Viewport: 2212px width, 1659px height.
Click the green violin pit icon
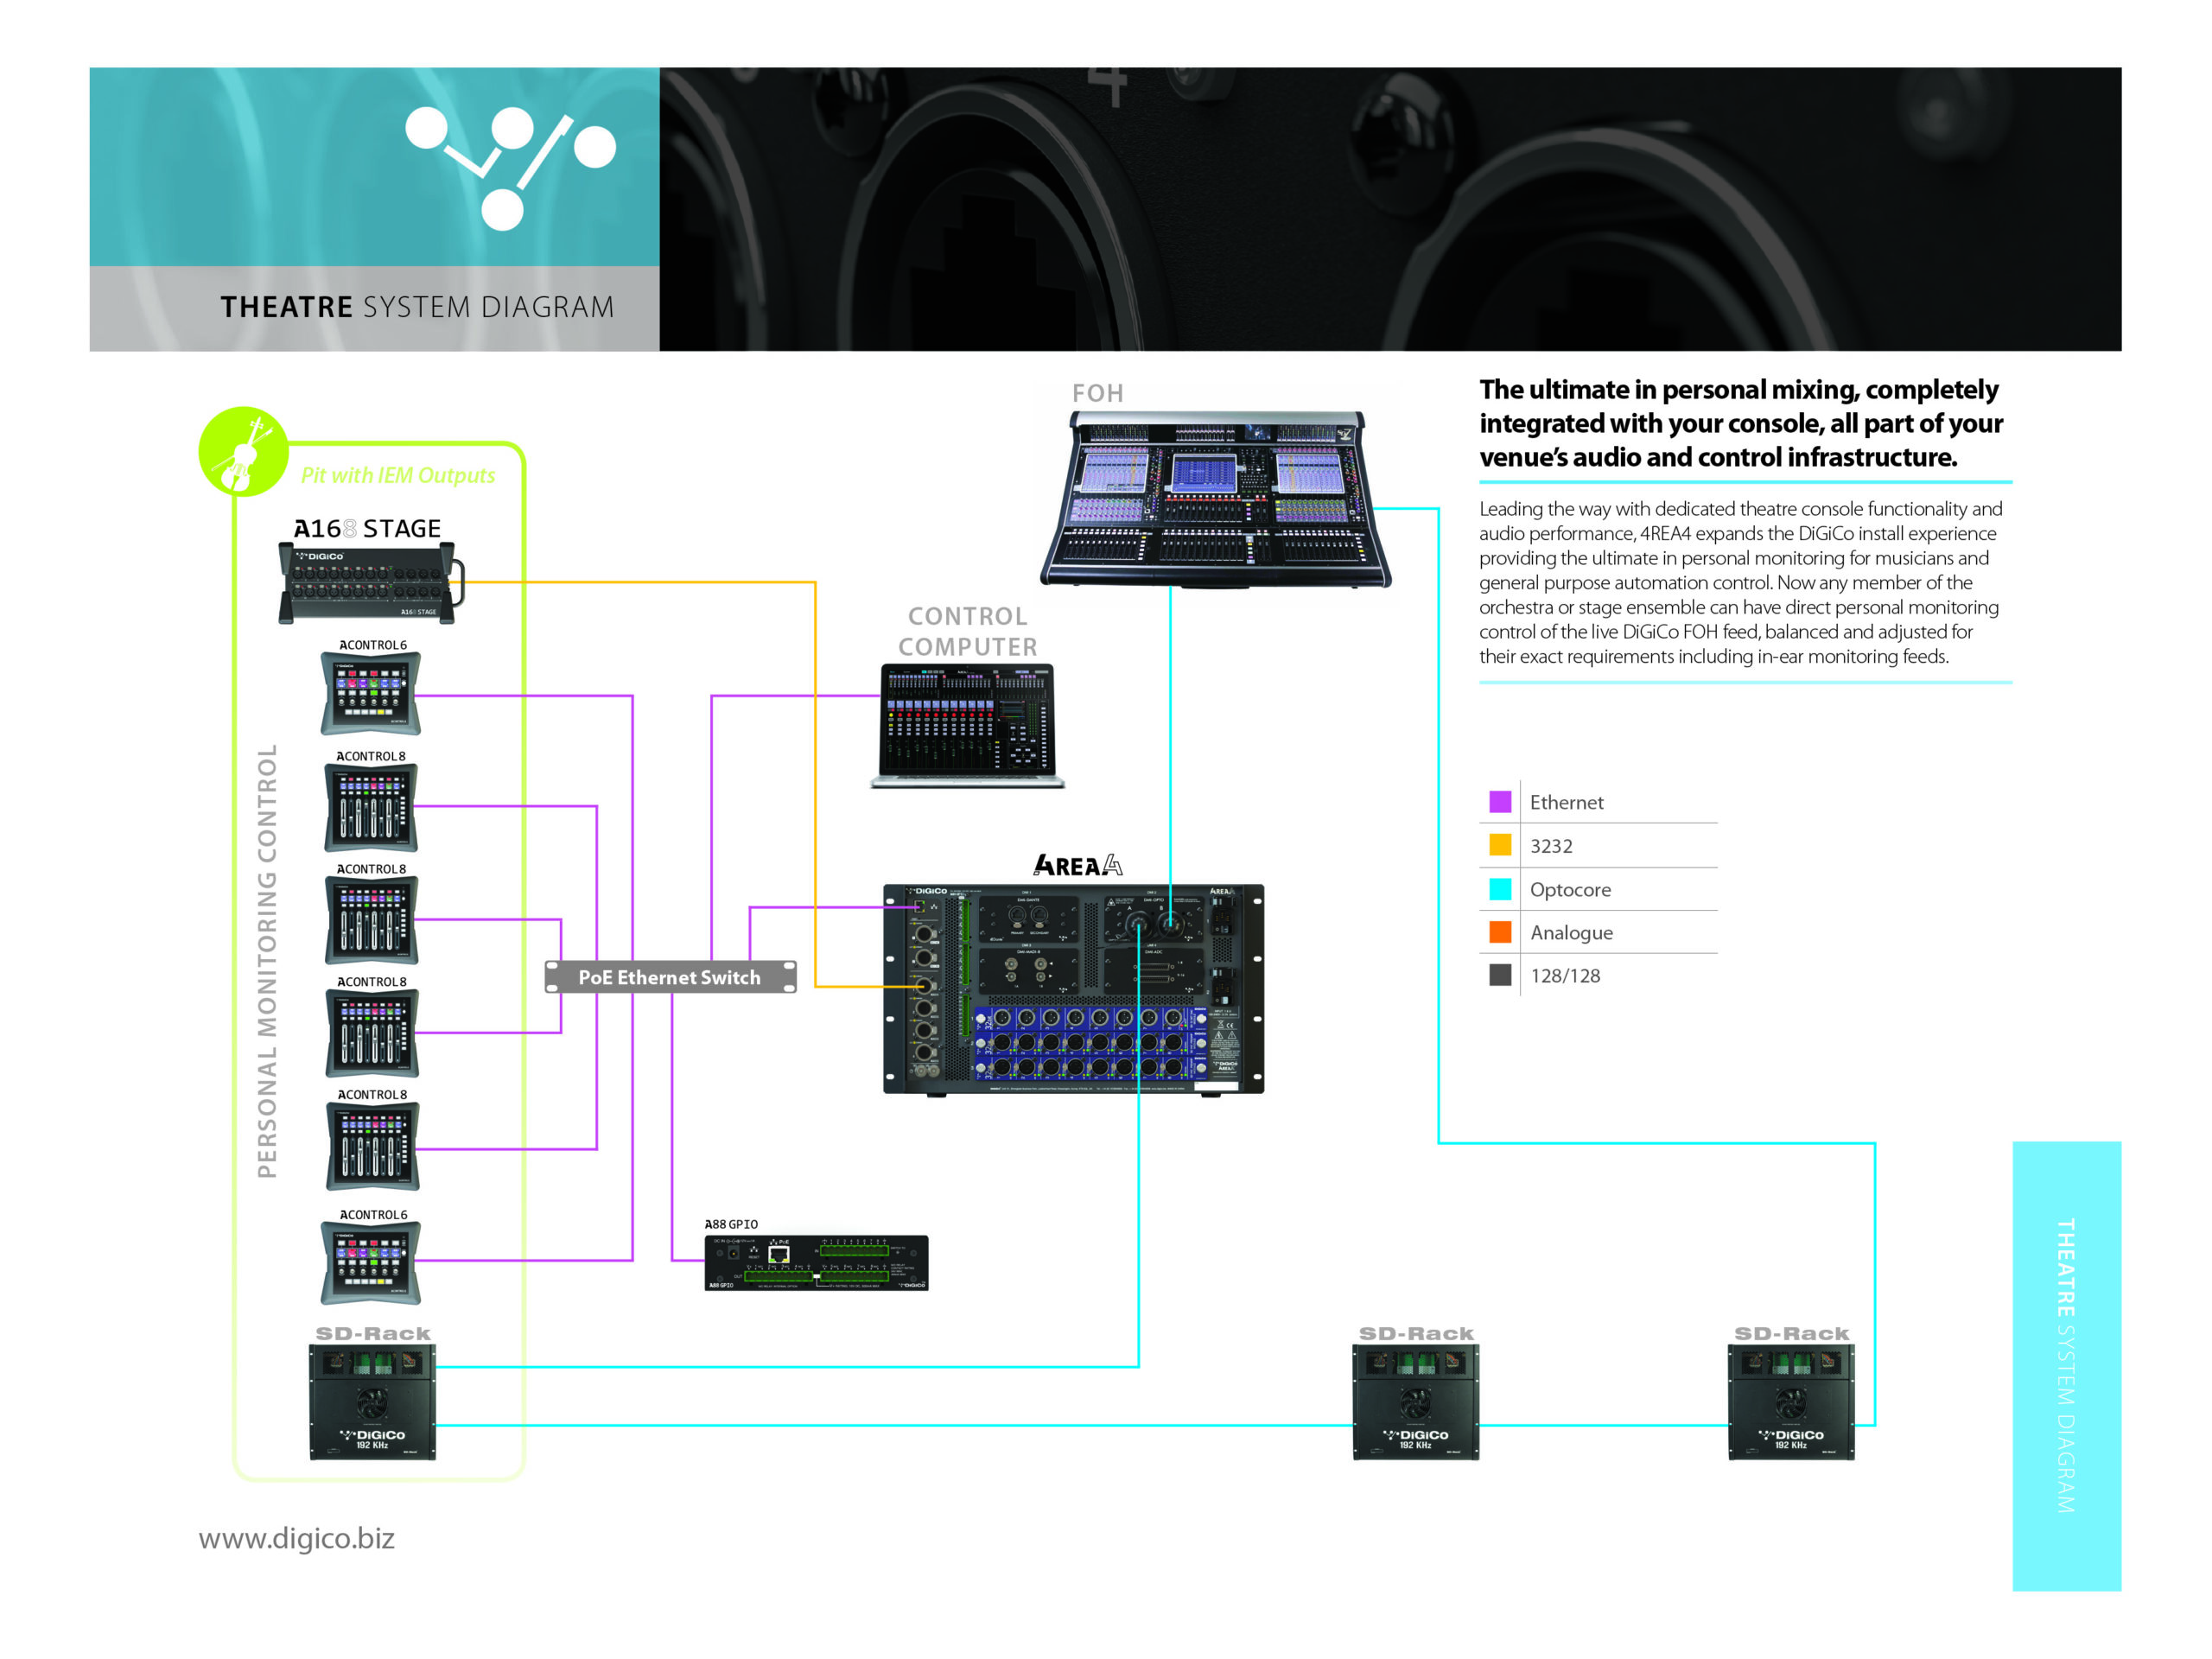[243, 451]
